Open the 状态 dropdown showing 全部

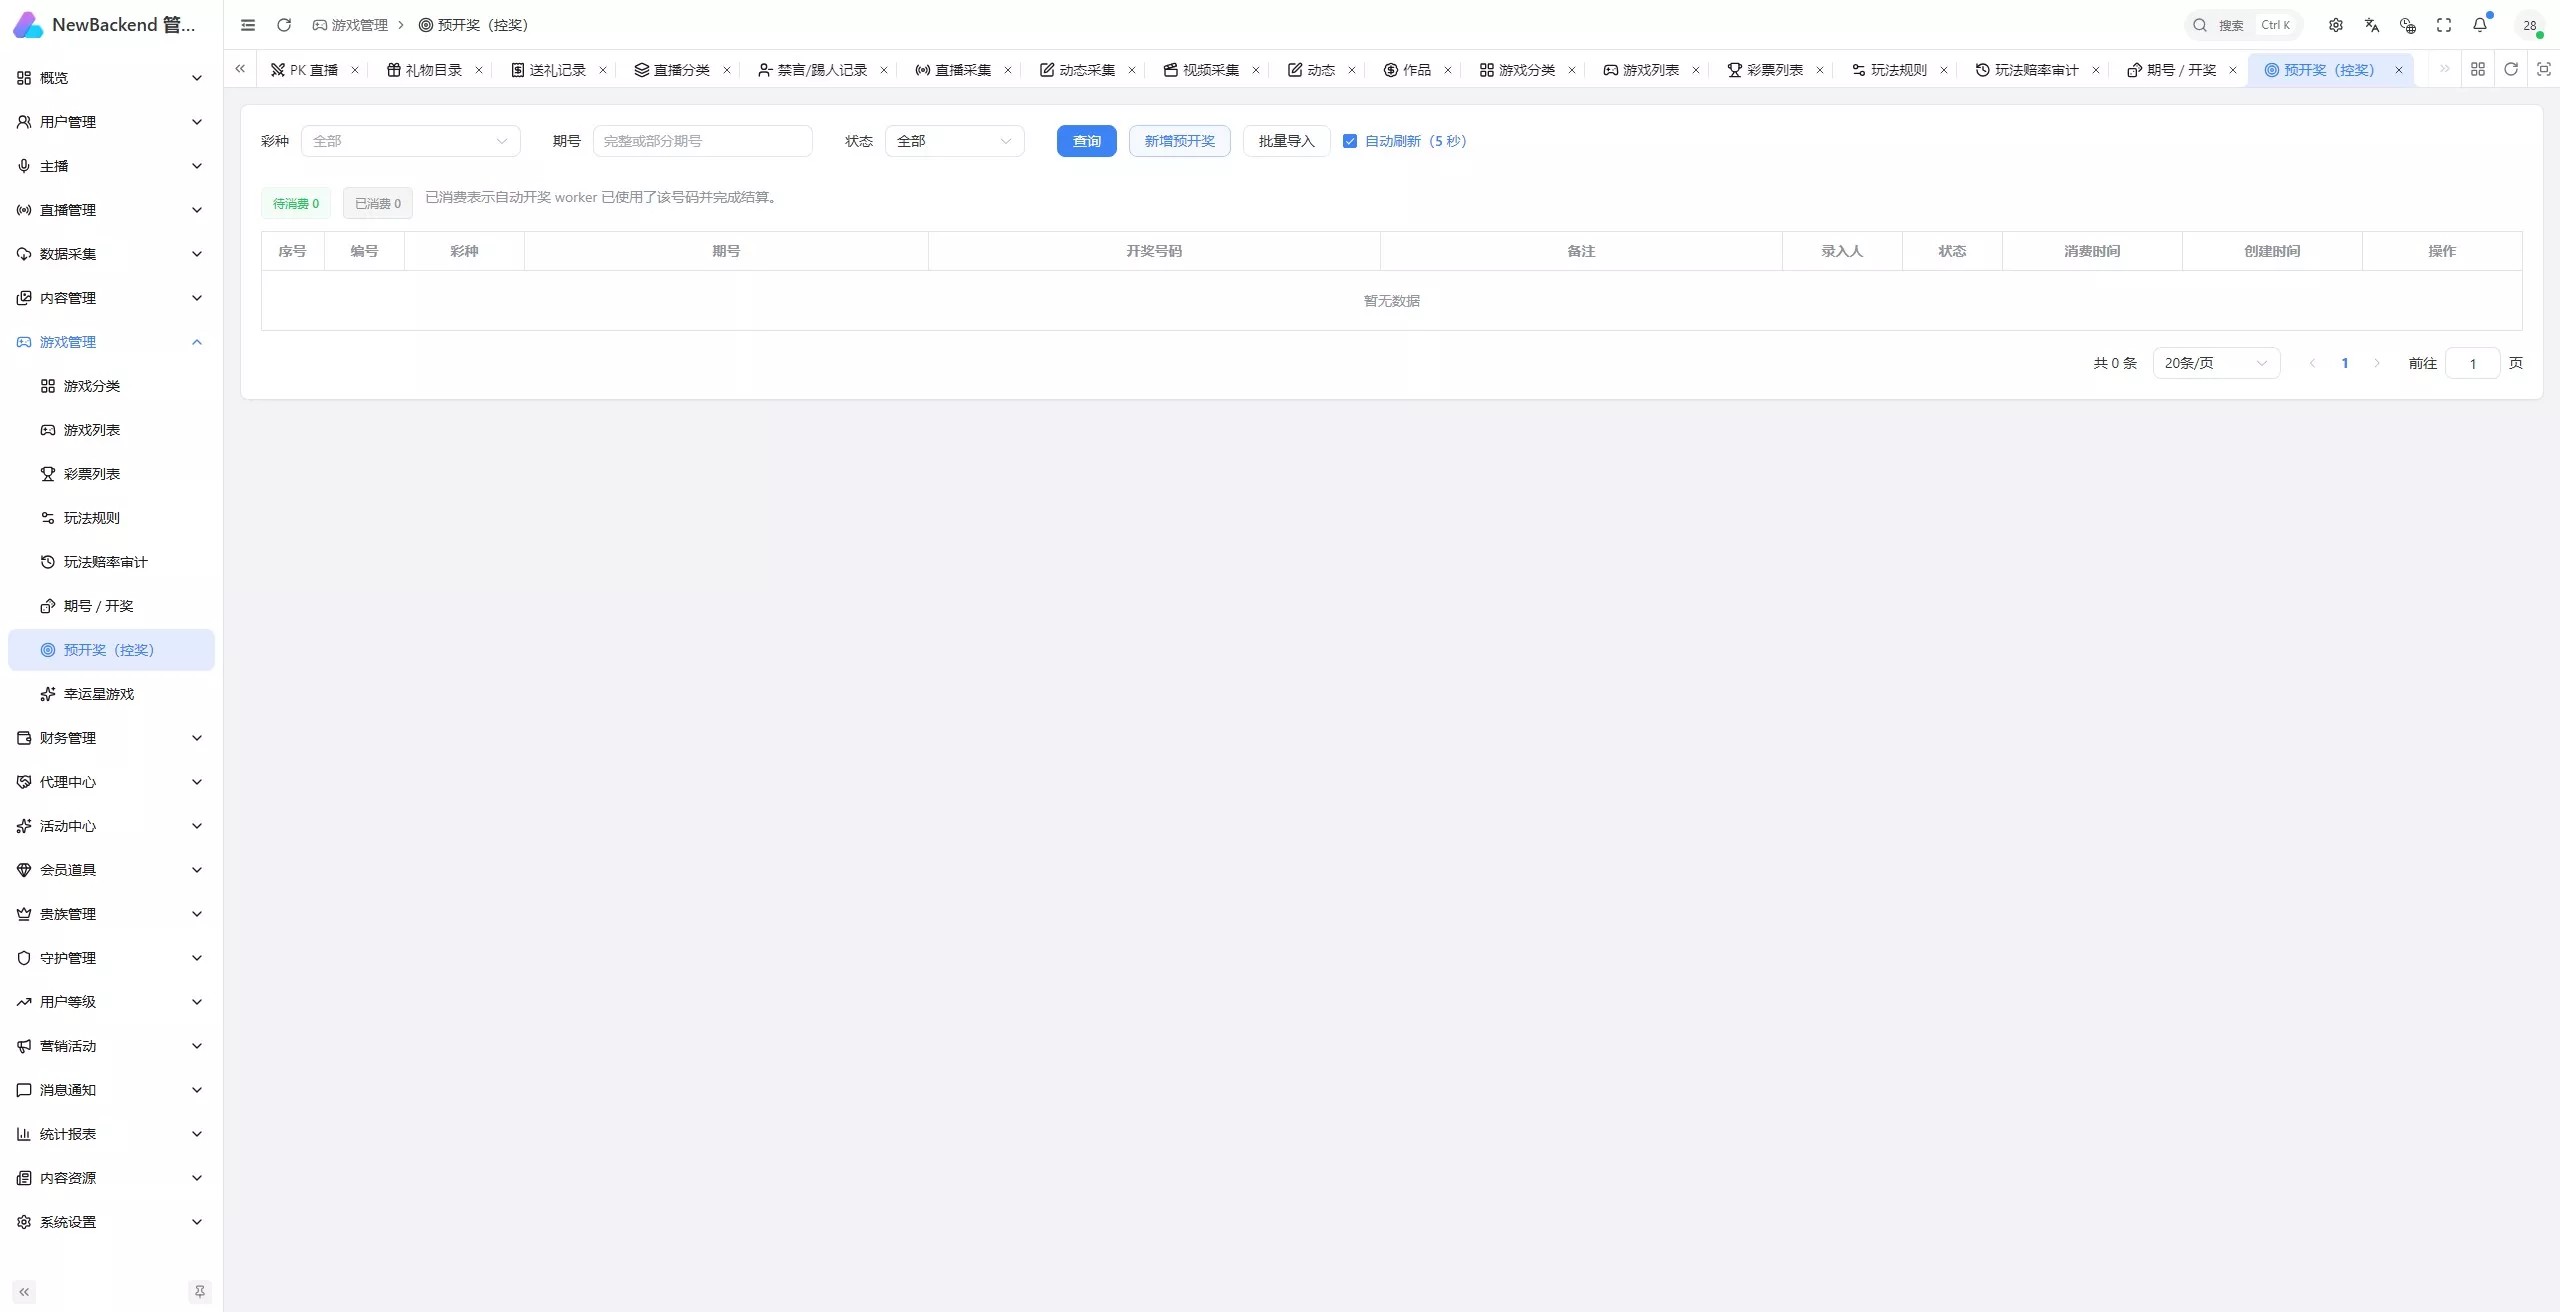click(955, 141)
